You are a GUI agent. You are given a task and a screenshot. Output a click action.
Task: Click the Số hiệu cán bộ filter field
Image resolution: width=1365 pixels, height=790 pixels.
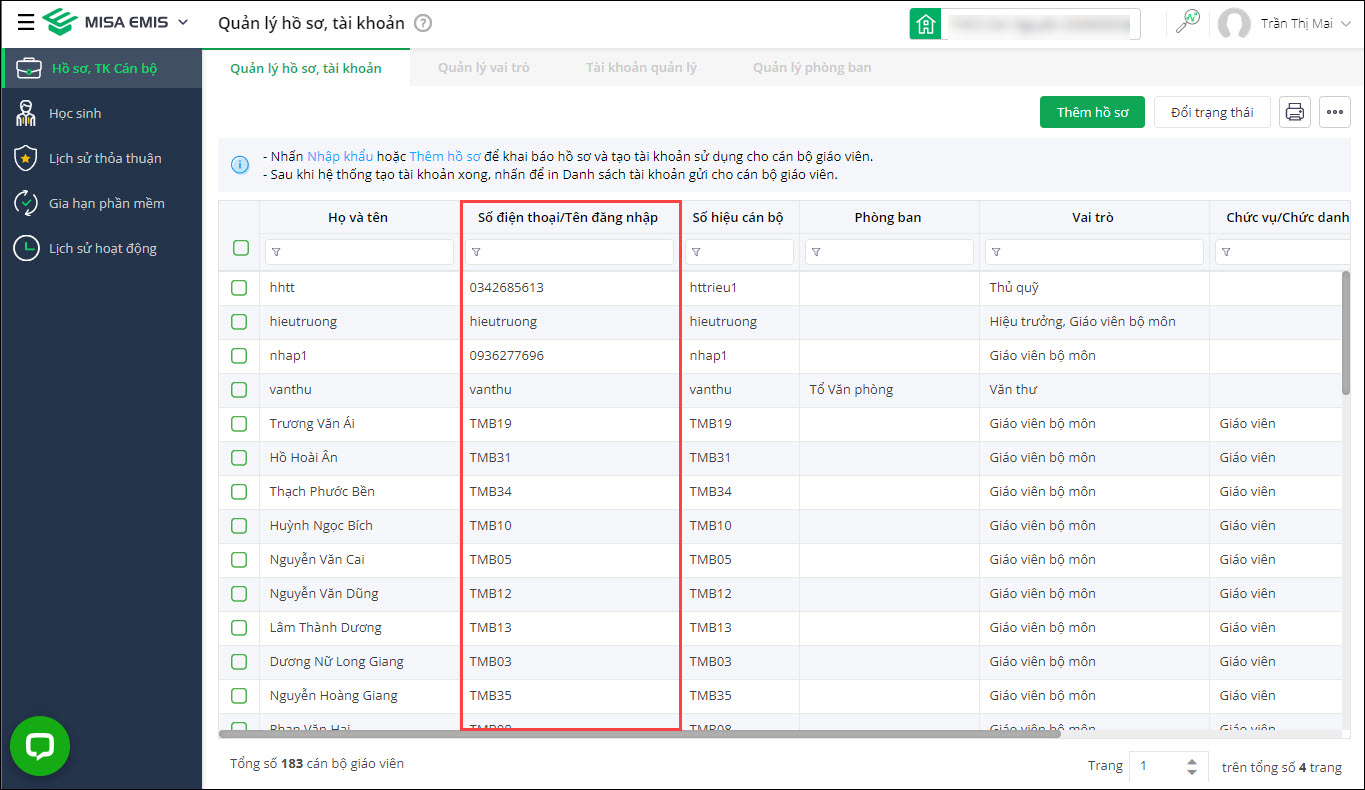click(739, 252)
